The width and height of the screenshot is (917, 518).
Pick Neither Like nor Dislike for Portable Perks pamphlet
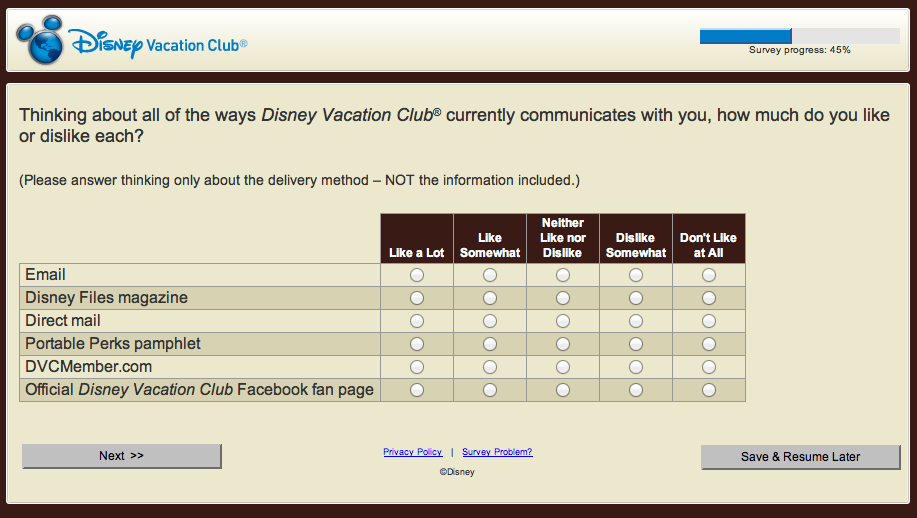click(x=563, y=344)
